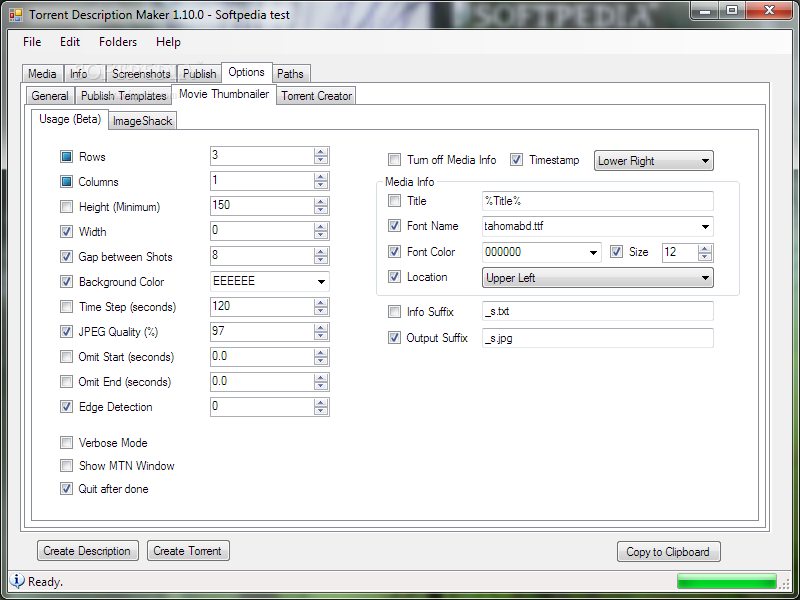Enable Height (Minimum) option
The height and width of the screenshot is (600, 800).
tap(66, 206)
